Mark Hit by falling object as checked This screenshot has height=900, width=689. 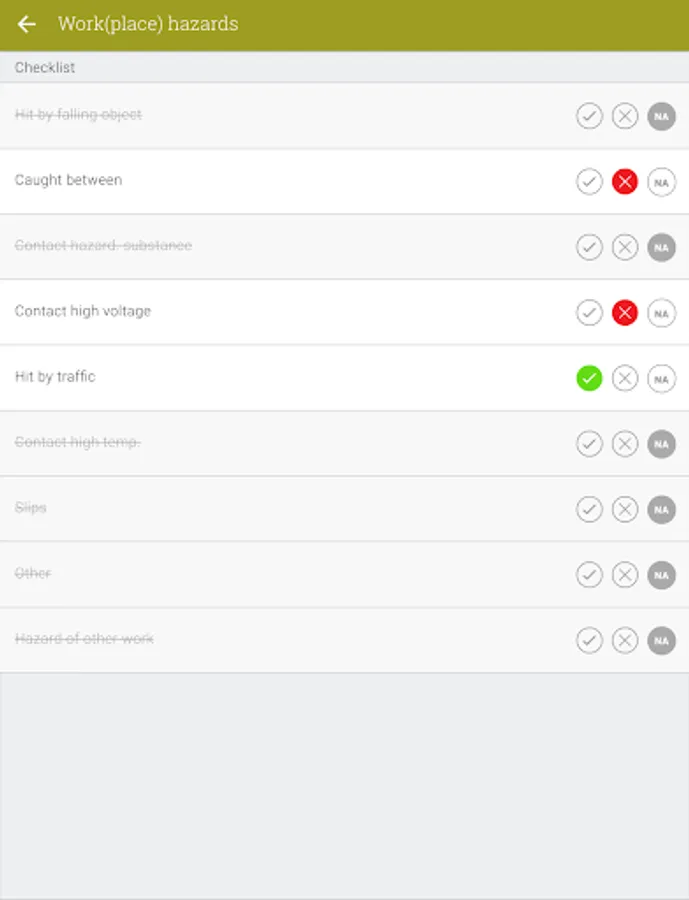[x=589, y=116]
